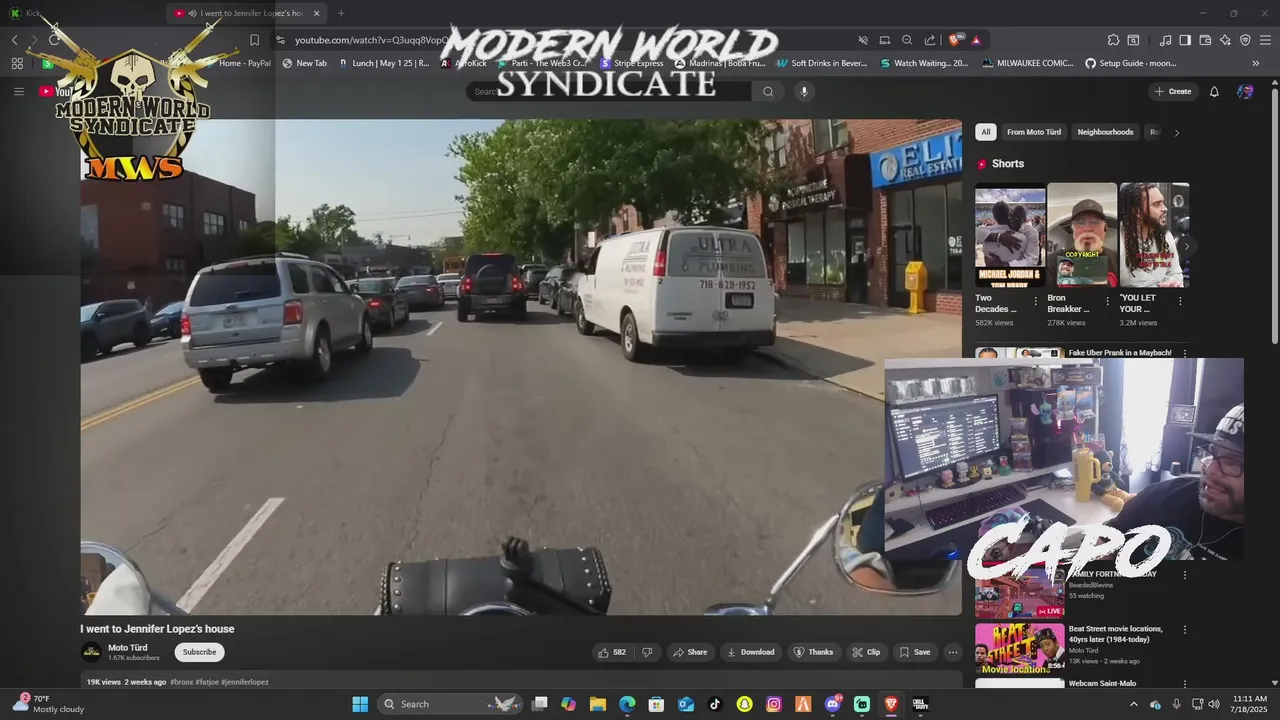Open Brave Rewards triangle icon
This screenshot has width=1280, height=720.
(975, 40)
